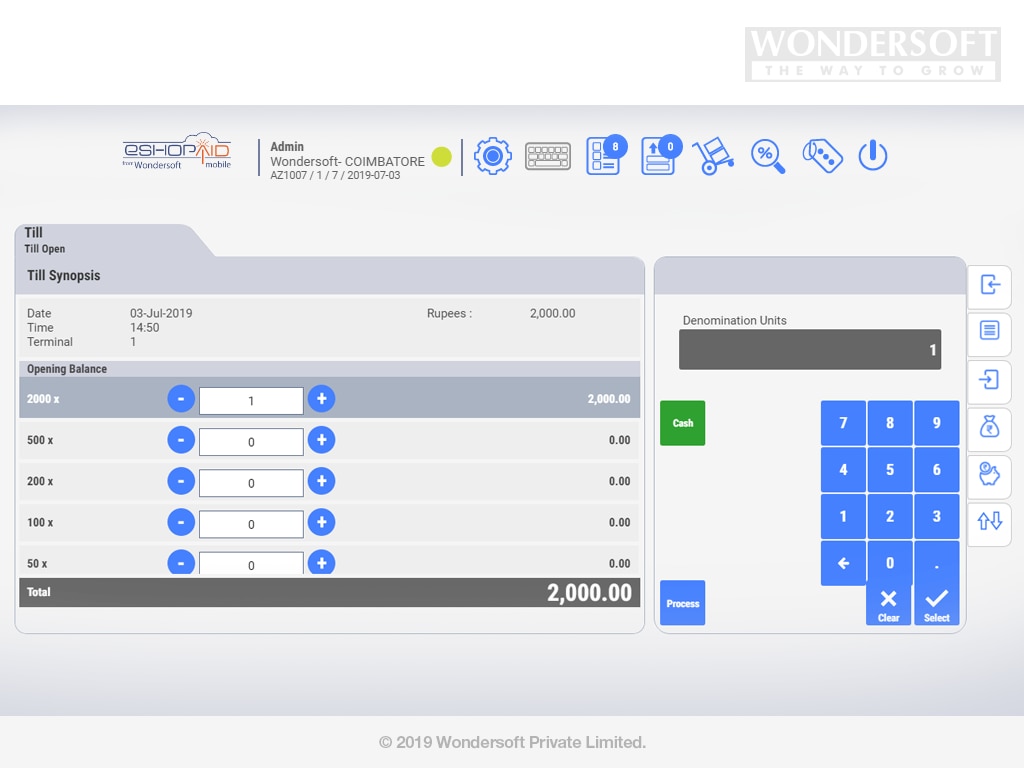Screen dimensions: 1024x768
Task: Click the 200 x quantity input field
Action: click(x=251, y=483)
